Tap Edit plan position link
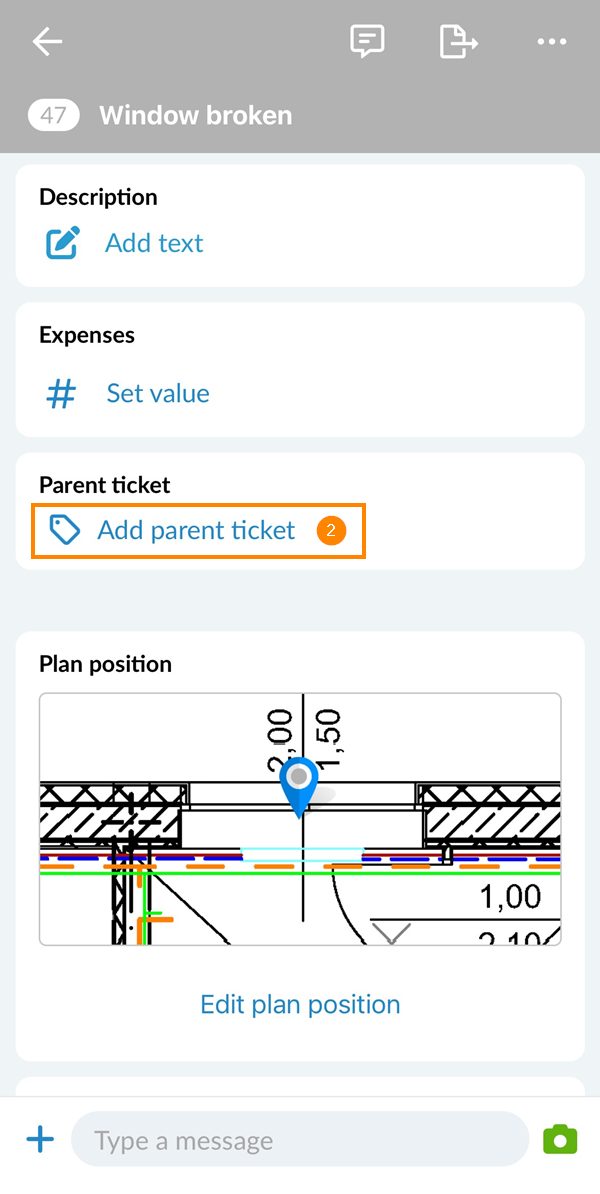600x1194 pixels. 300,1004
